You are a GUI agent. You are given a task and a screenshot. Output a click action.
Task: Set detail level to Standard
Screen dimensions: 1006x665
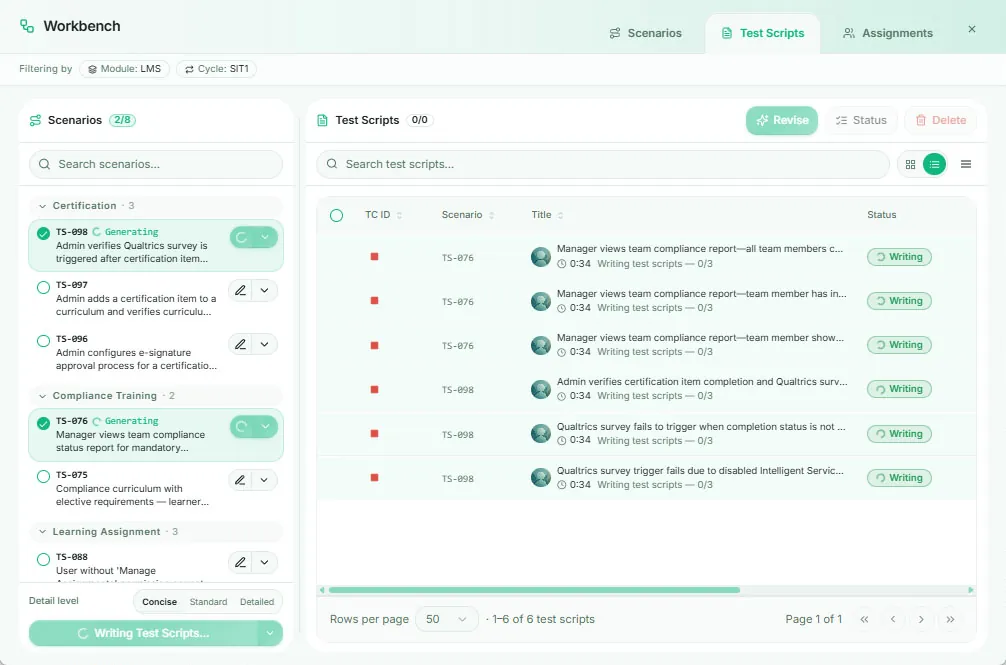tap(208, 602)
